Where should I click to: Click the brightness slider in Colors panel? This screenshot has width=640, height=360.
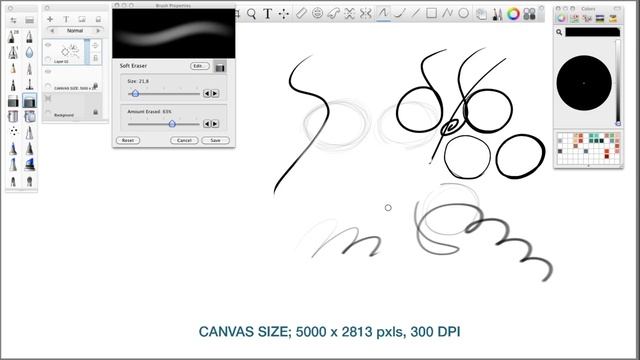[x=618, y=82]
